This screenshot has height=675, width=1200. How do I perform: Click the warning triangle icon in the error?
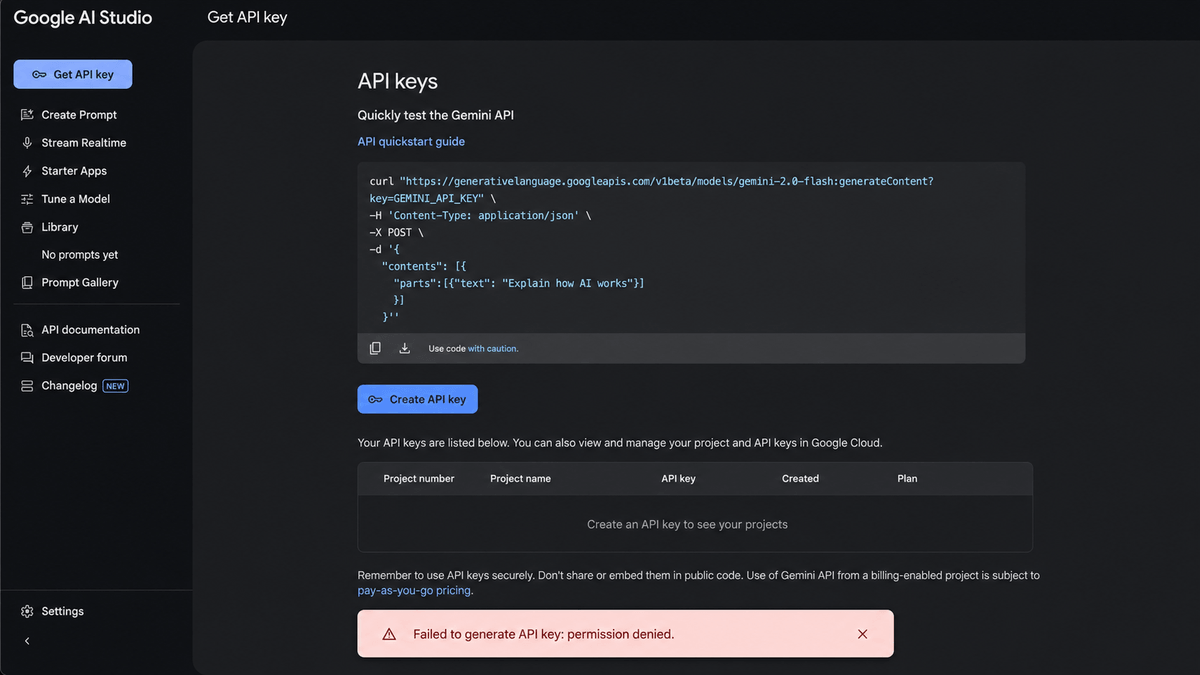pos(389,634)
